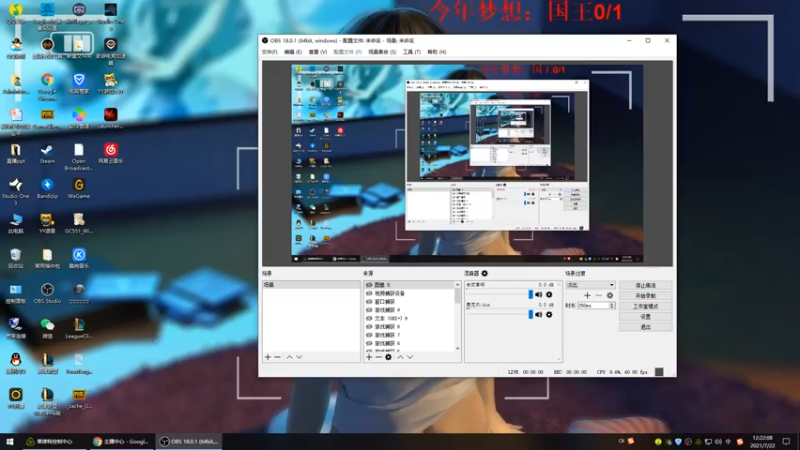800x450 pixels.
Task: Open the 场景集合(S) menu
Action: [x=382, y=52]
